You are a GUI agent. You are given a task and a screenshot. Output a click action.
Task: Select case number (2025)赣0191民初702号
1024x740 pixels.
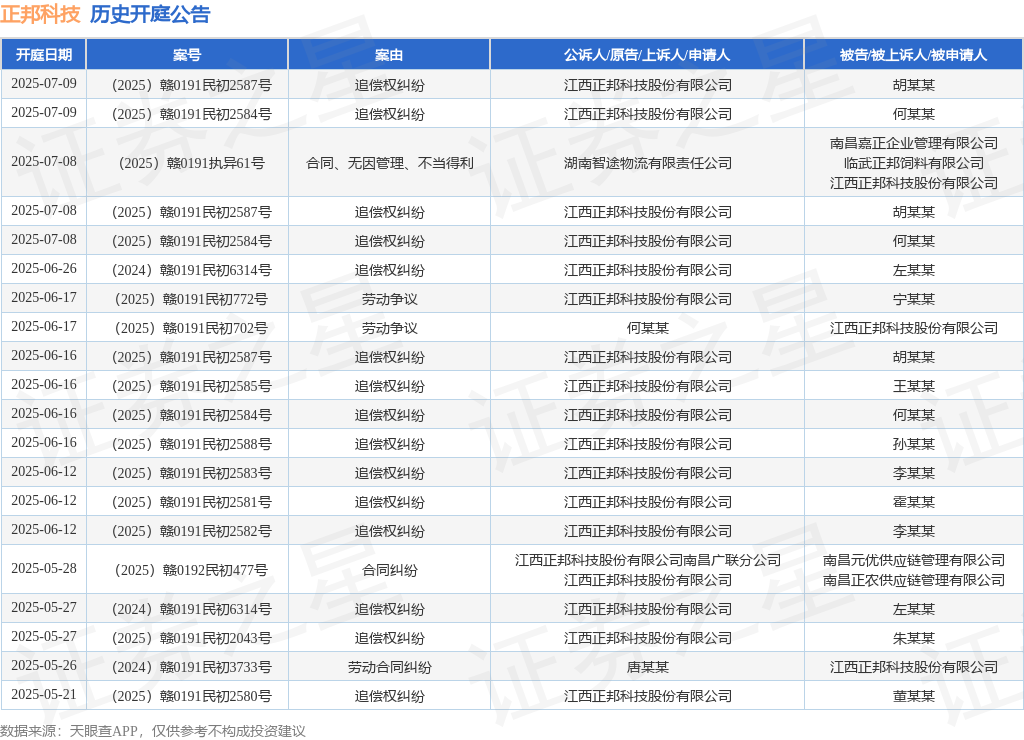(191, 328)
